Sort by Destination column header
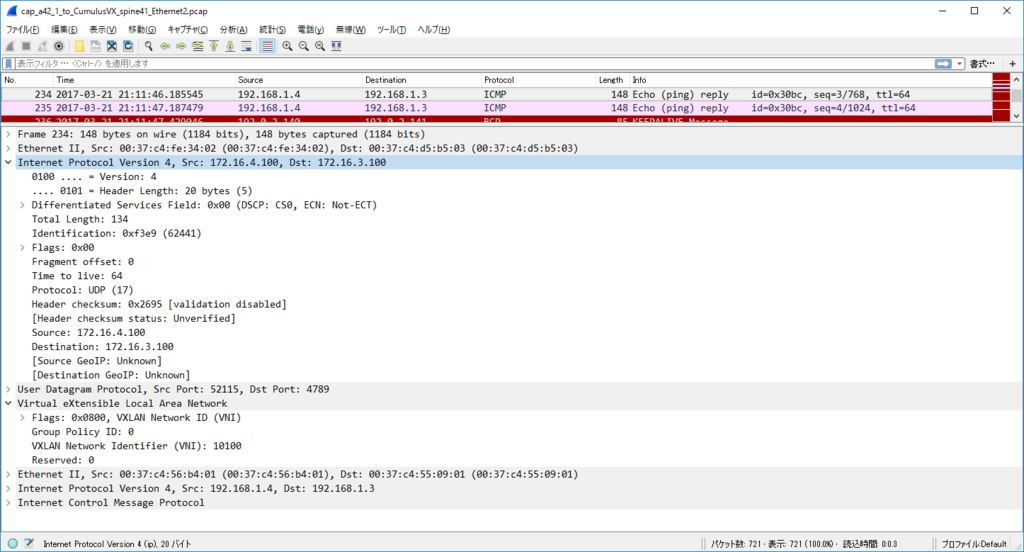Image resolution: width=1024 pixels, height=552 pixels. pyautogui.click(x=421, y=80)
